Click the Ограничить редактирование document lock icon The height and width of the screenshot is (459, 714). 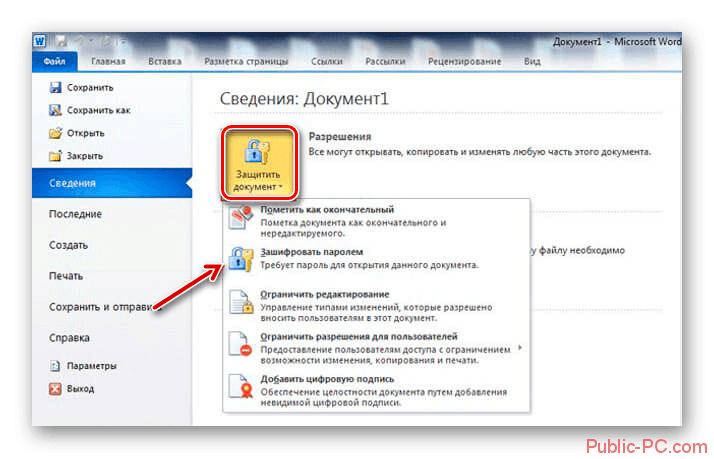click(240, 301)
